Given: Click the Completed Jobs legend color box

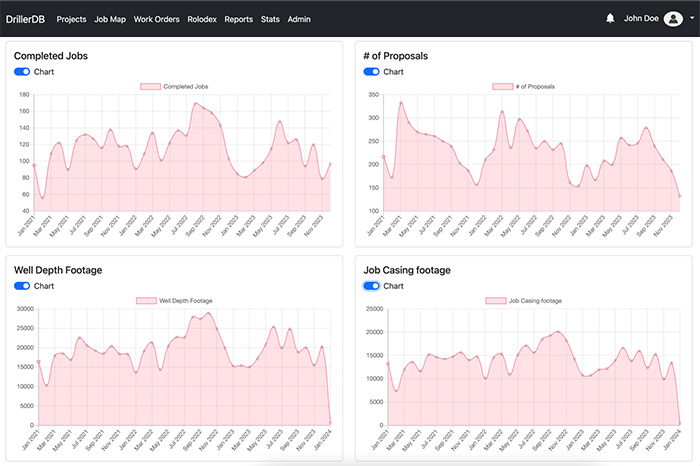Looking at the screenshot, I should 150,87.
